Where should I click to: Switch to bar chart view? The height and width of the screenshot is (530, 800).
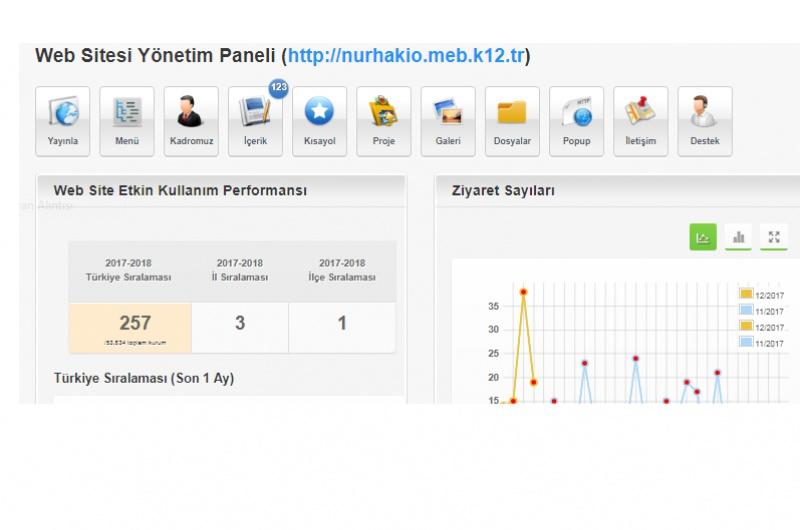739,237
